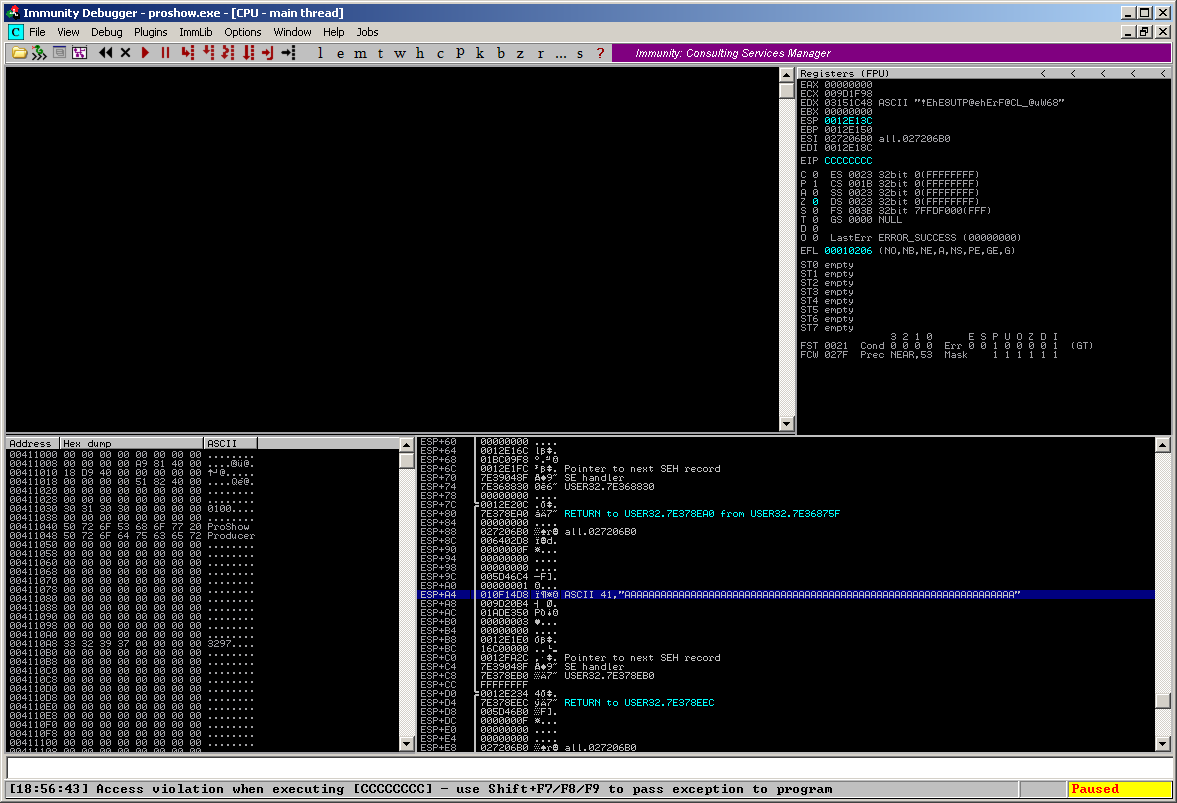Click the command input field at bottom
Image resolution: width=1177 pixels, height=803 pixels.
pyautogui.click(x=588, y=768)
